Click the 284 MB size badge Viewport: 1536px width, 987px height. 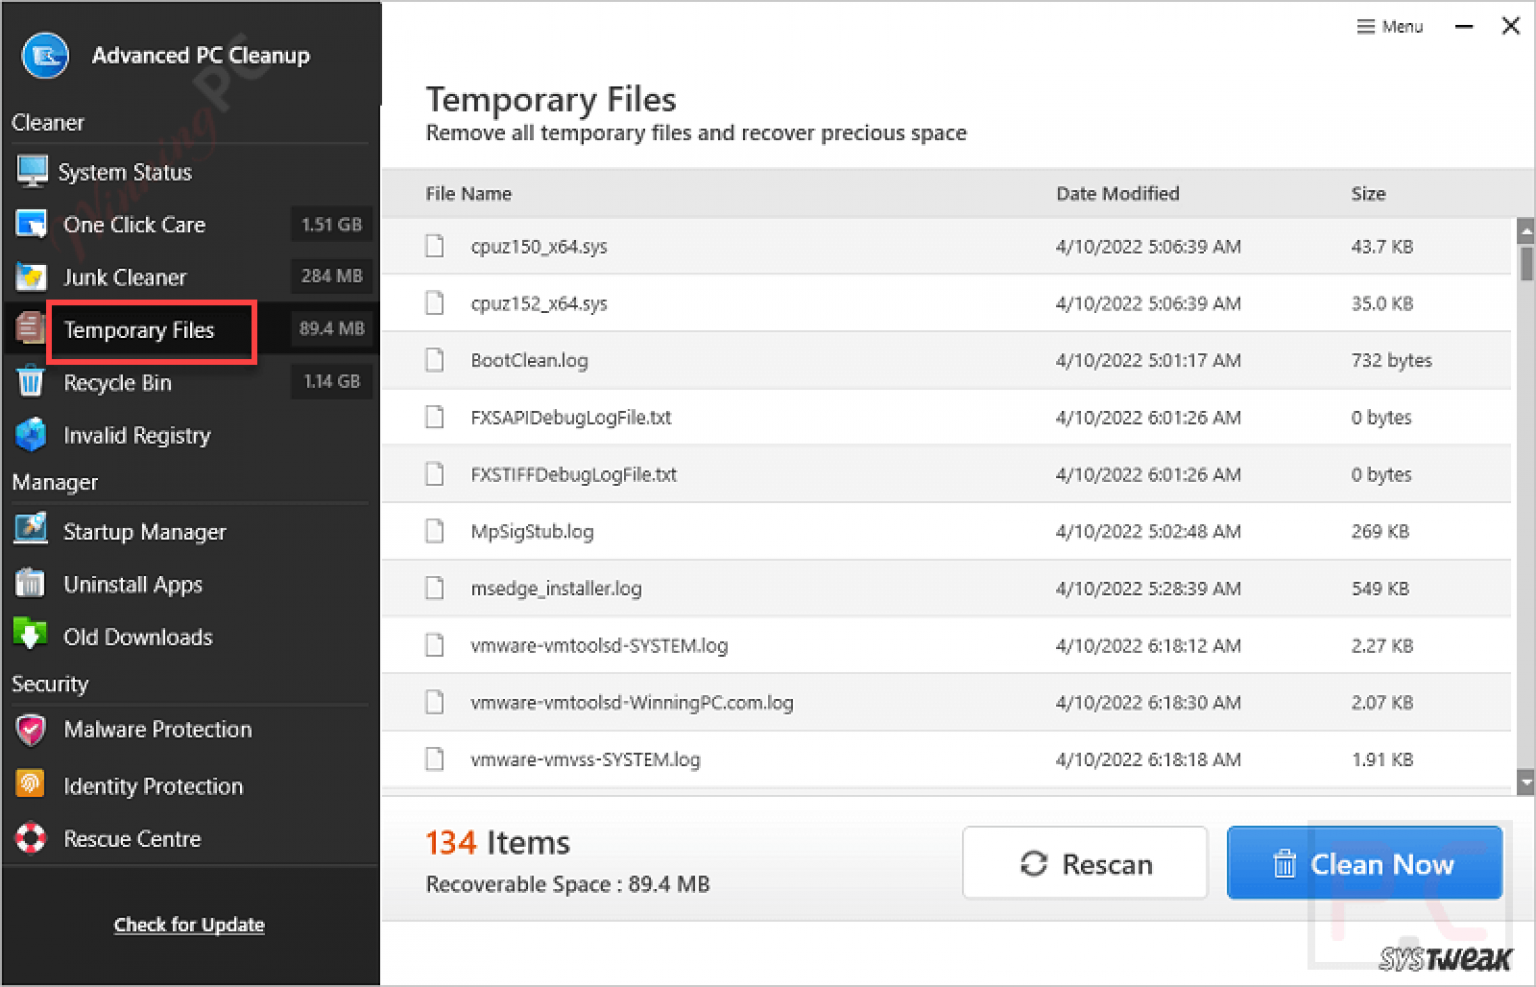tap(332, 276)
